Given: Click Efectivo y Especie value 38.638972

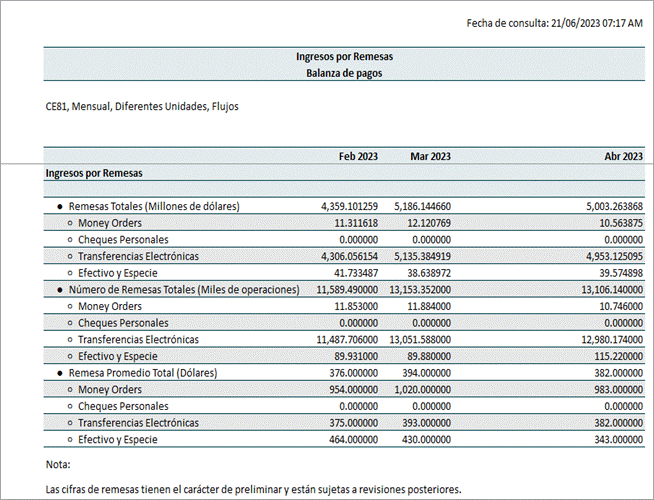Looking at the screenshot, I should coord(429,273).
